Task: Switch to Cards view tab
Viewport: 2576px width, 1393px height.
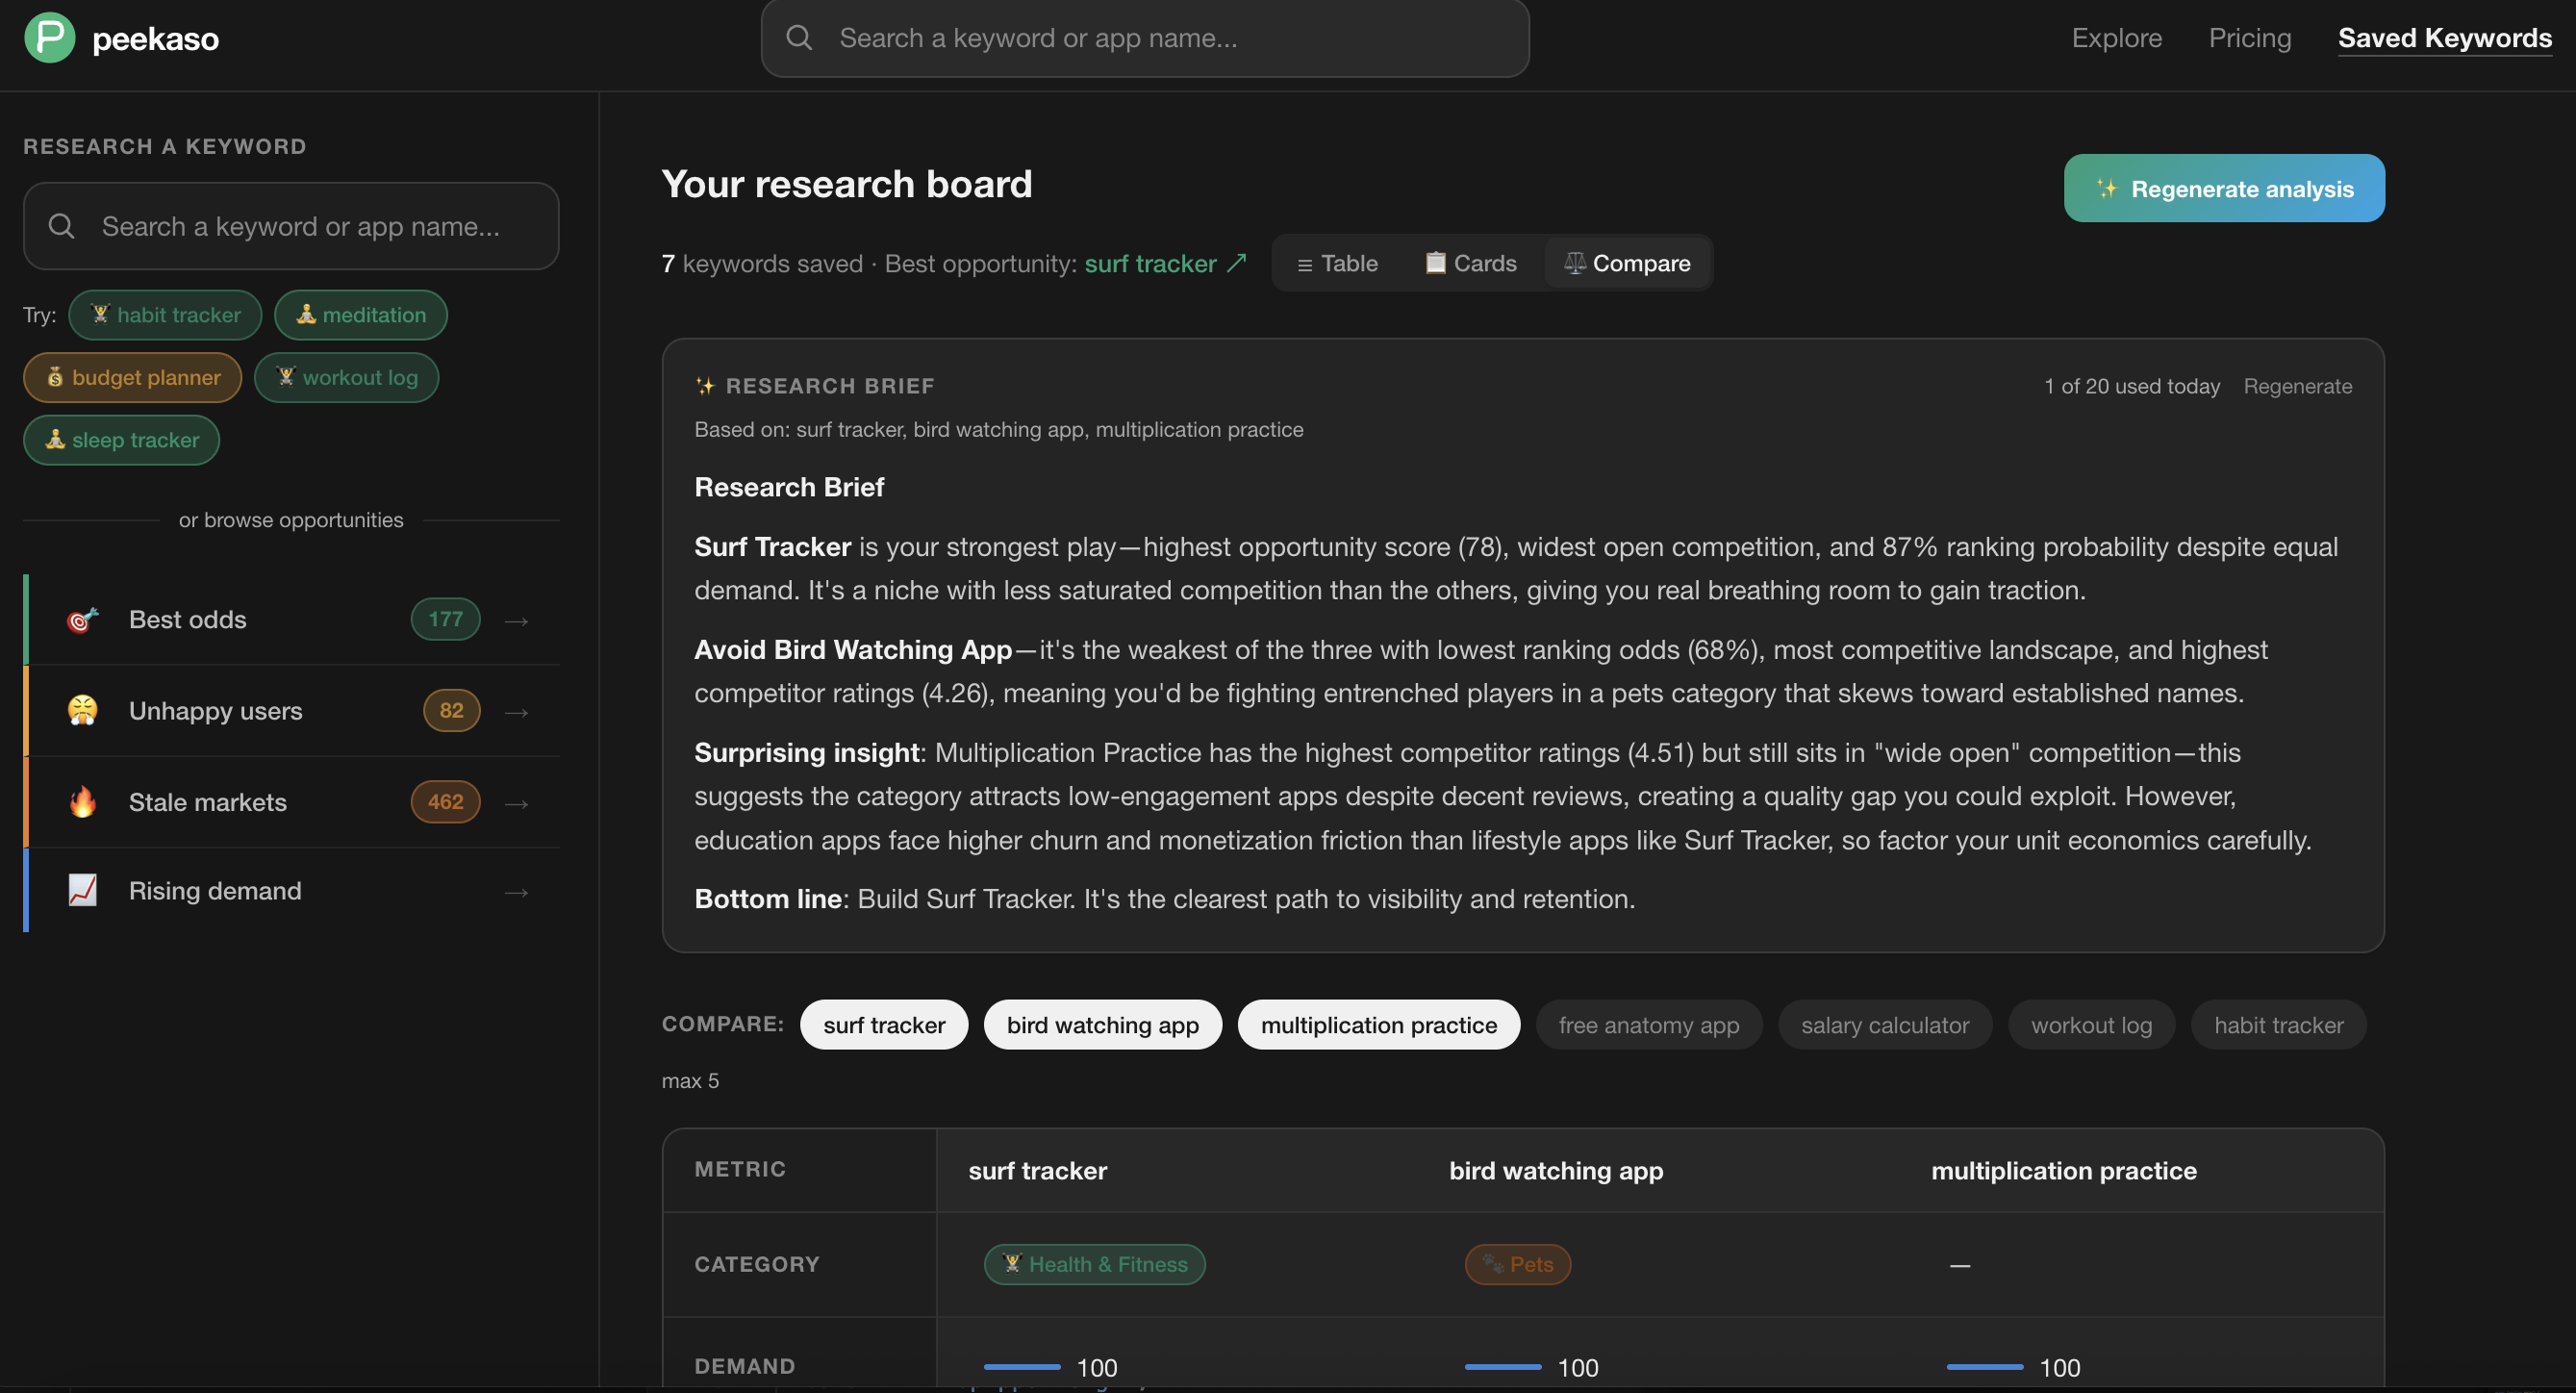Action: 1470,263
